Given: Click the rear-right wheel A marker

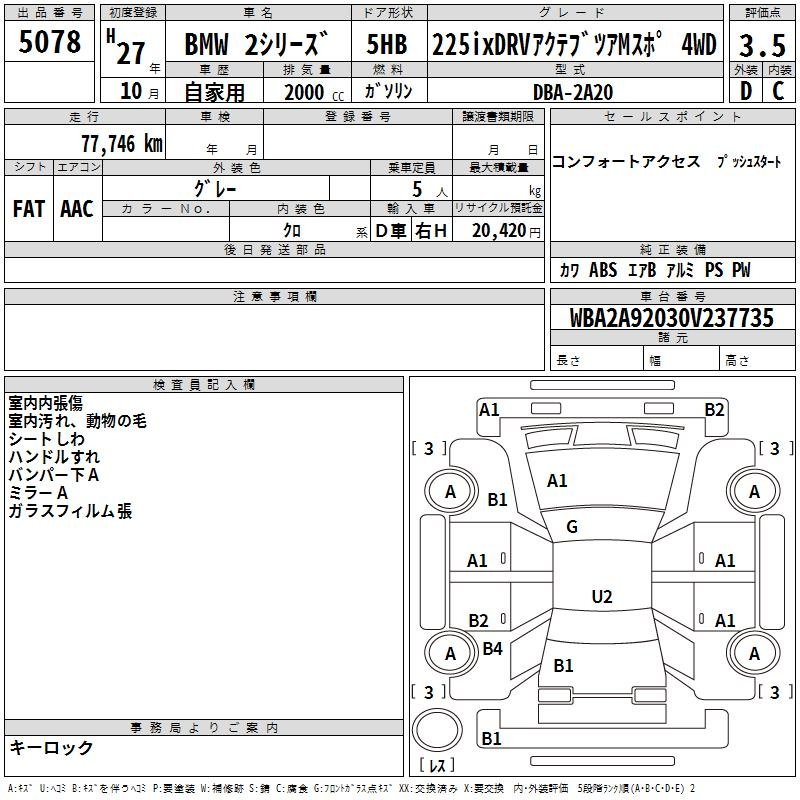Looking at the screenshot, I should click(754, 654).
